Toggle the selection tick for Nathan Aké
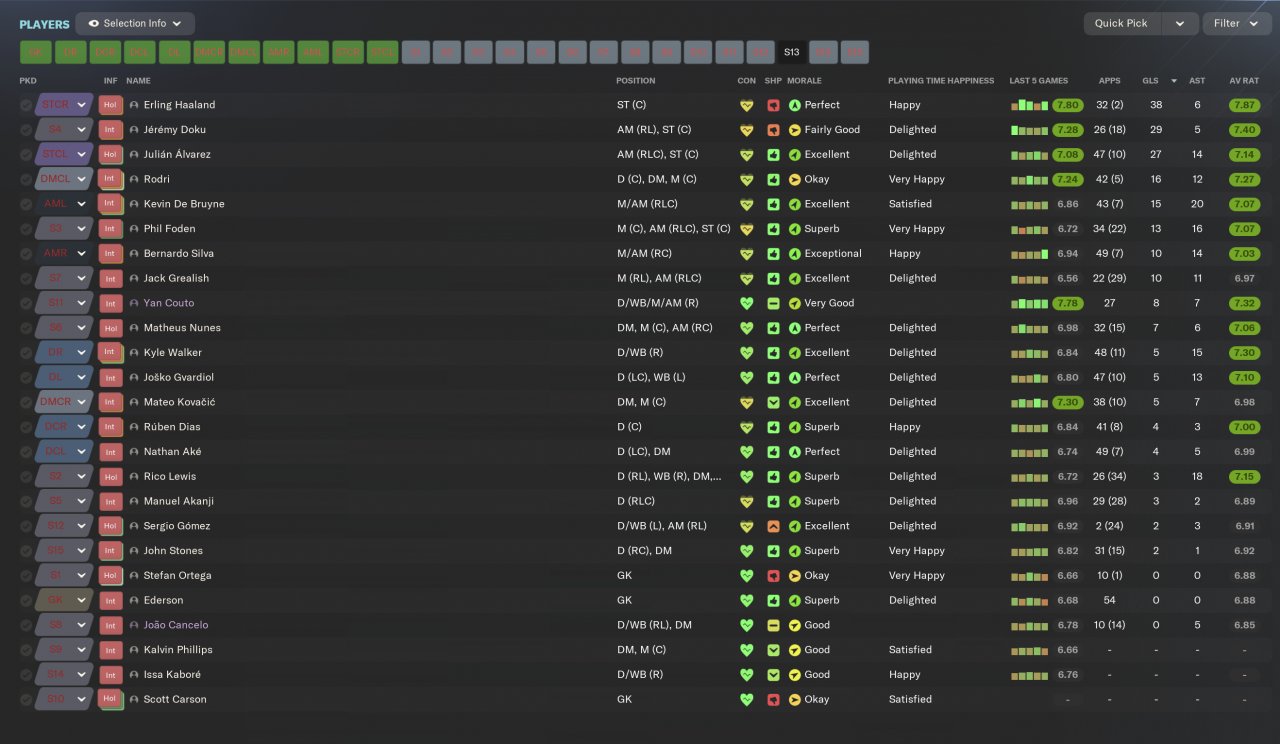 pos(25,452)
